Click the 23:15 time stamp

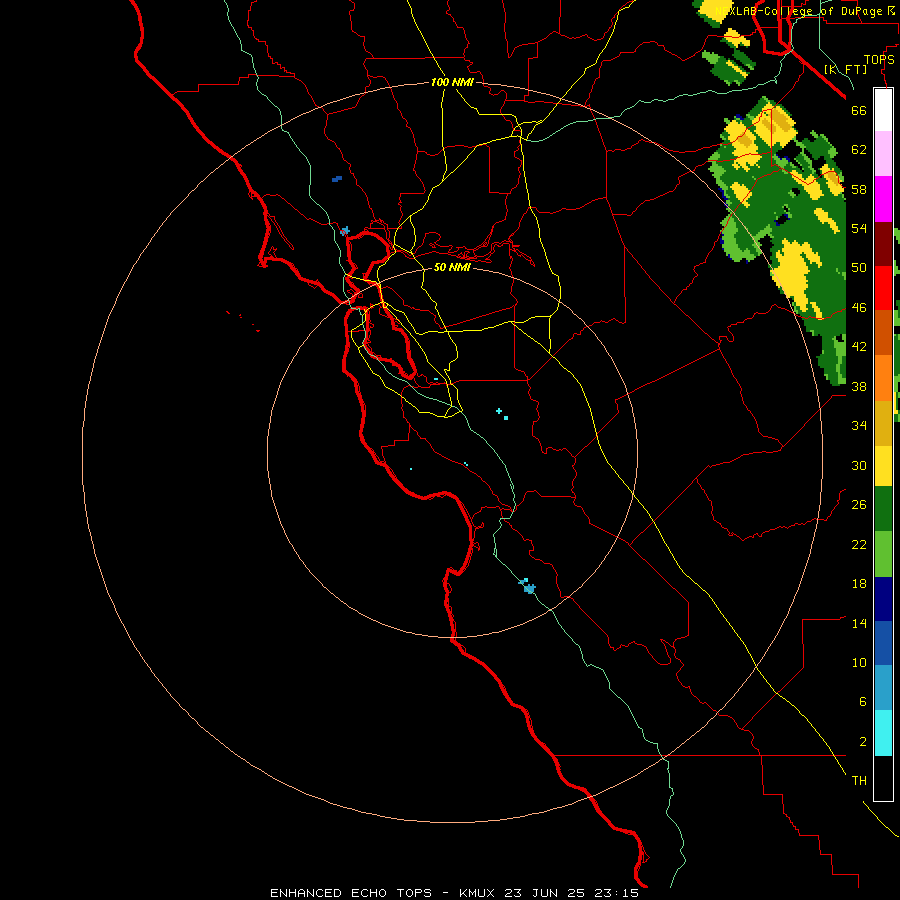pos(616,893)
